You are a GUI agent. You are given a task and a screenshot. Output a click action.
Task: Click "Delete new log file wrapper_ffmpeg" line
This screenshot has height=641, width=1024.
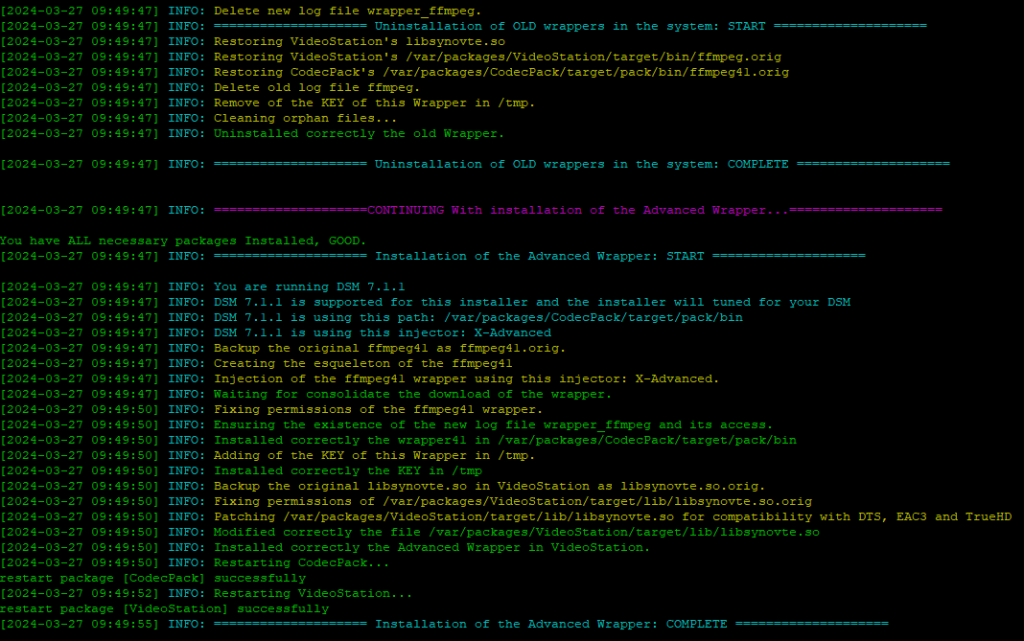point(347,11)
